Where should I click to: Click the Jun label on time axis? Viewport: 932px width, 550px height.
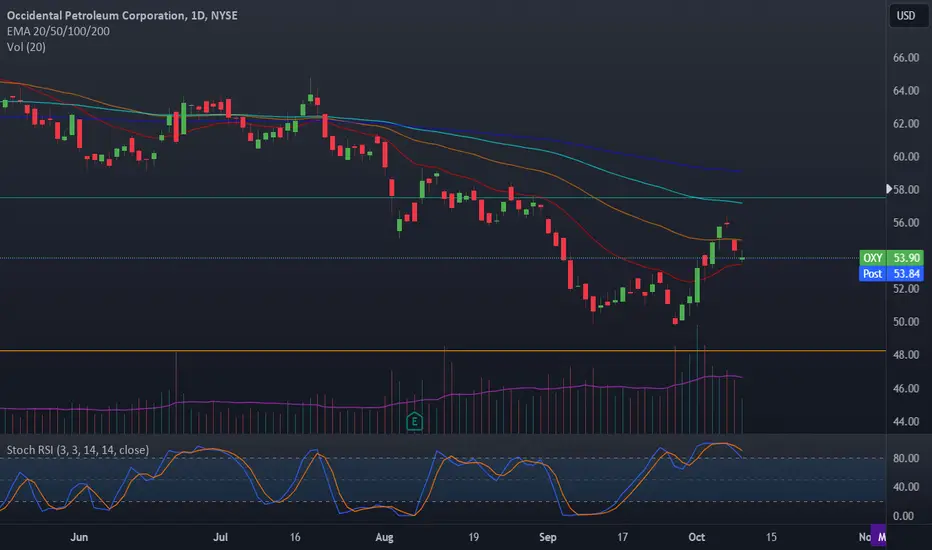[79, 537]
